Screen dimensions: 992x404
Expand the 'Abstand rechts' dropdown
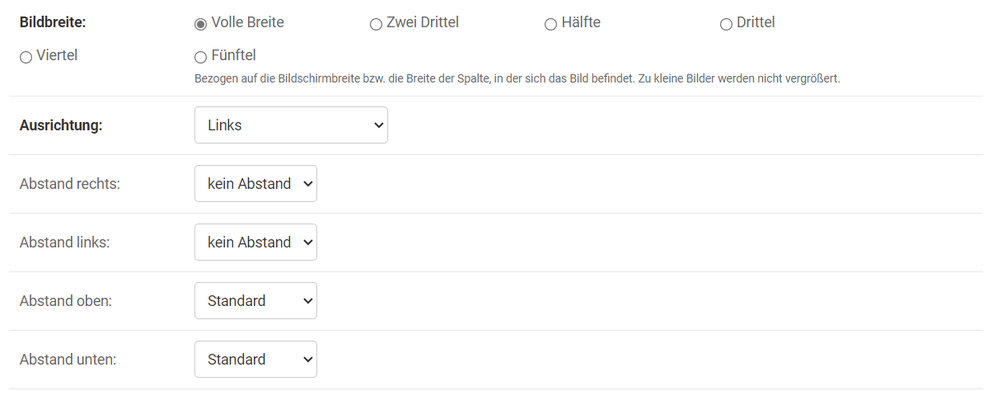pyautogui.click(x=255, y=184)
